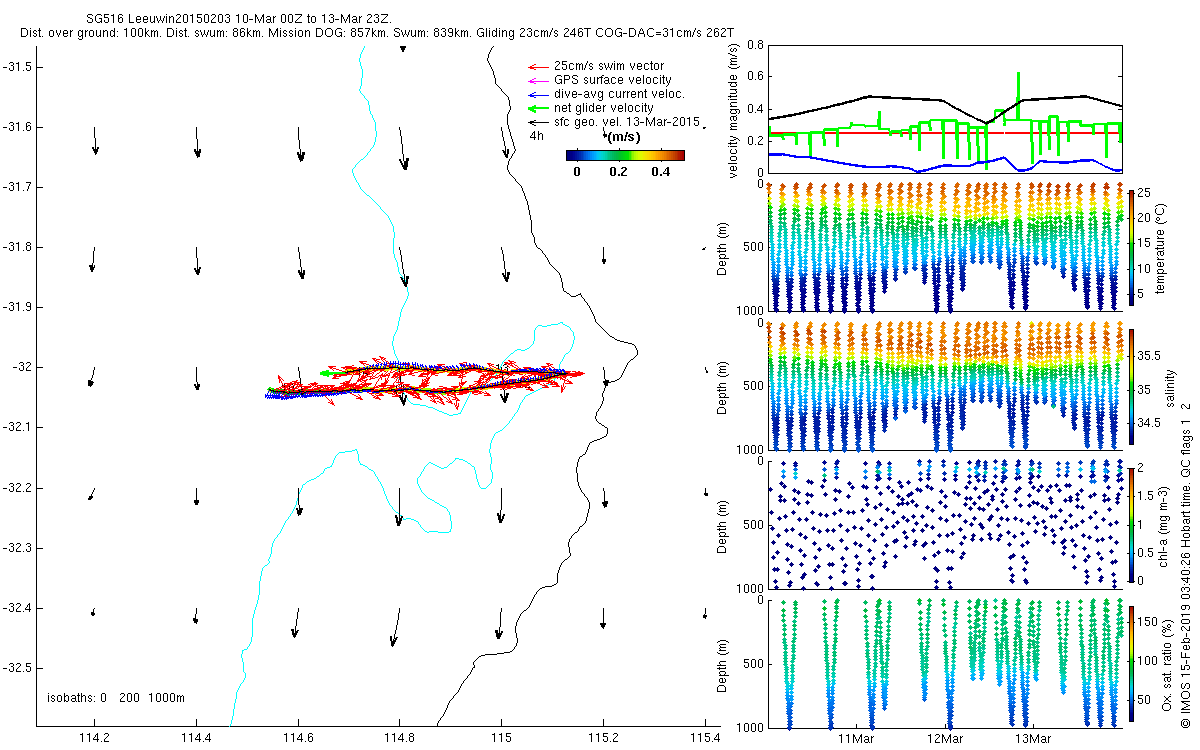Click the '-32' latitude tick label
This screenshot has height=750, width=1200.
point(21,367)
